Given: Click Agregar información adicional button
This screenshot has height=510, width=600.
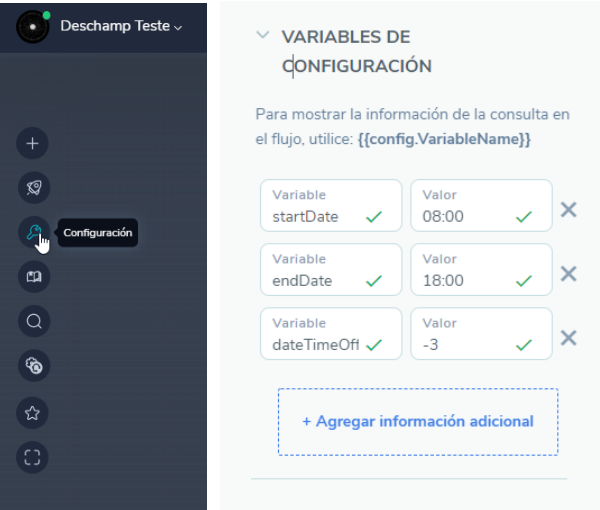Looking at the screenshot, I should coord(417,421).
